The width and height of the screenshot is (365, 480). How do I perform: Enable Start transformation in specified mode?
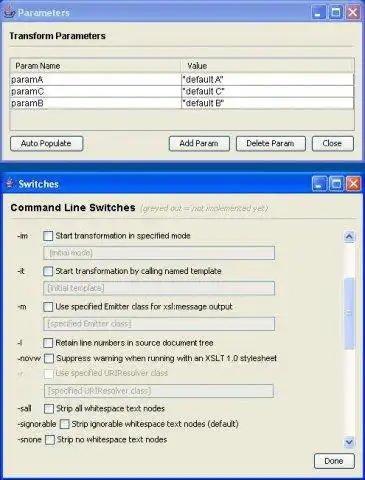tap(48, 236)
